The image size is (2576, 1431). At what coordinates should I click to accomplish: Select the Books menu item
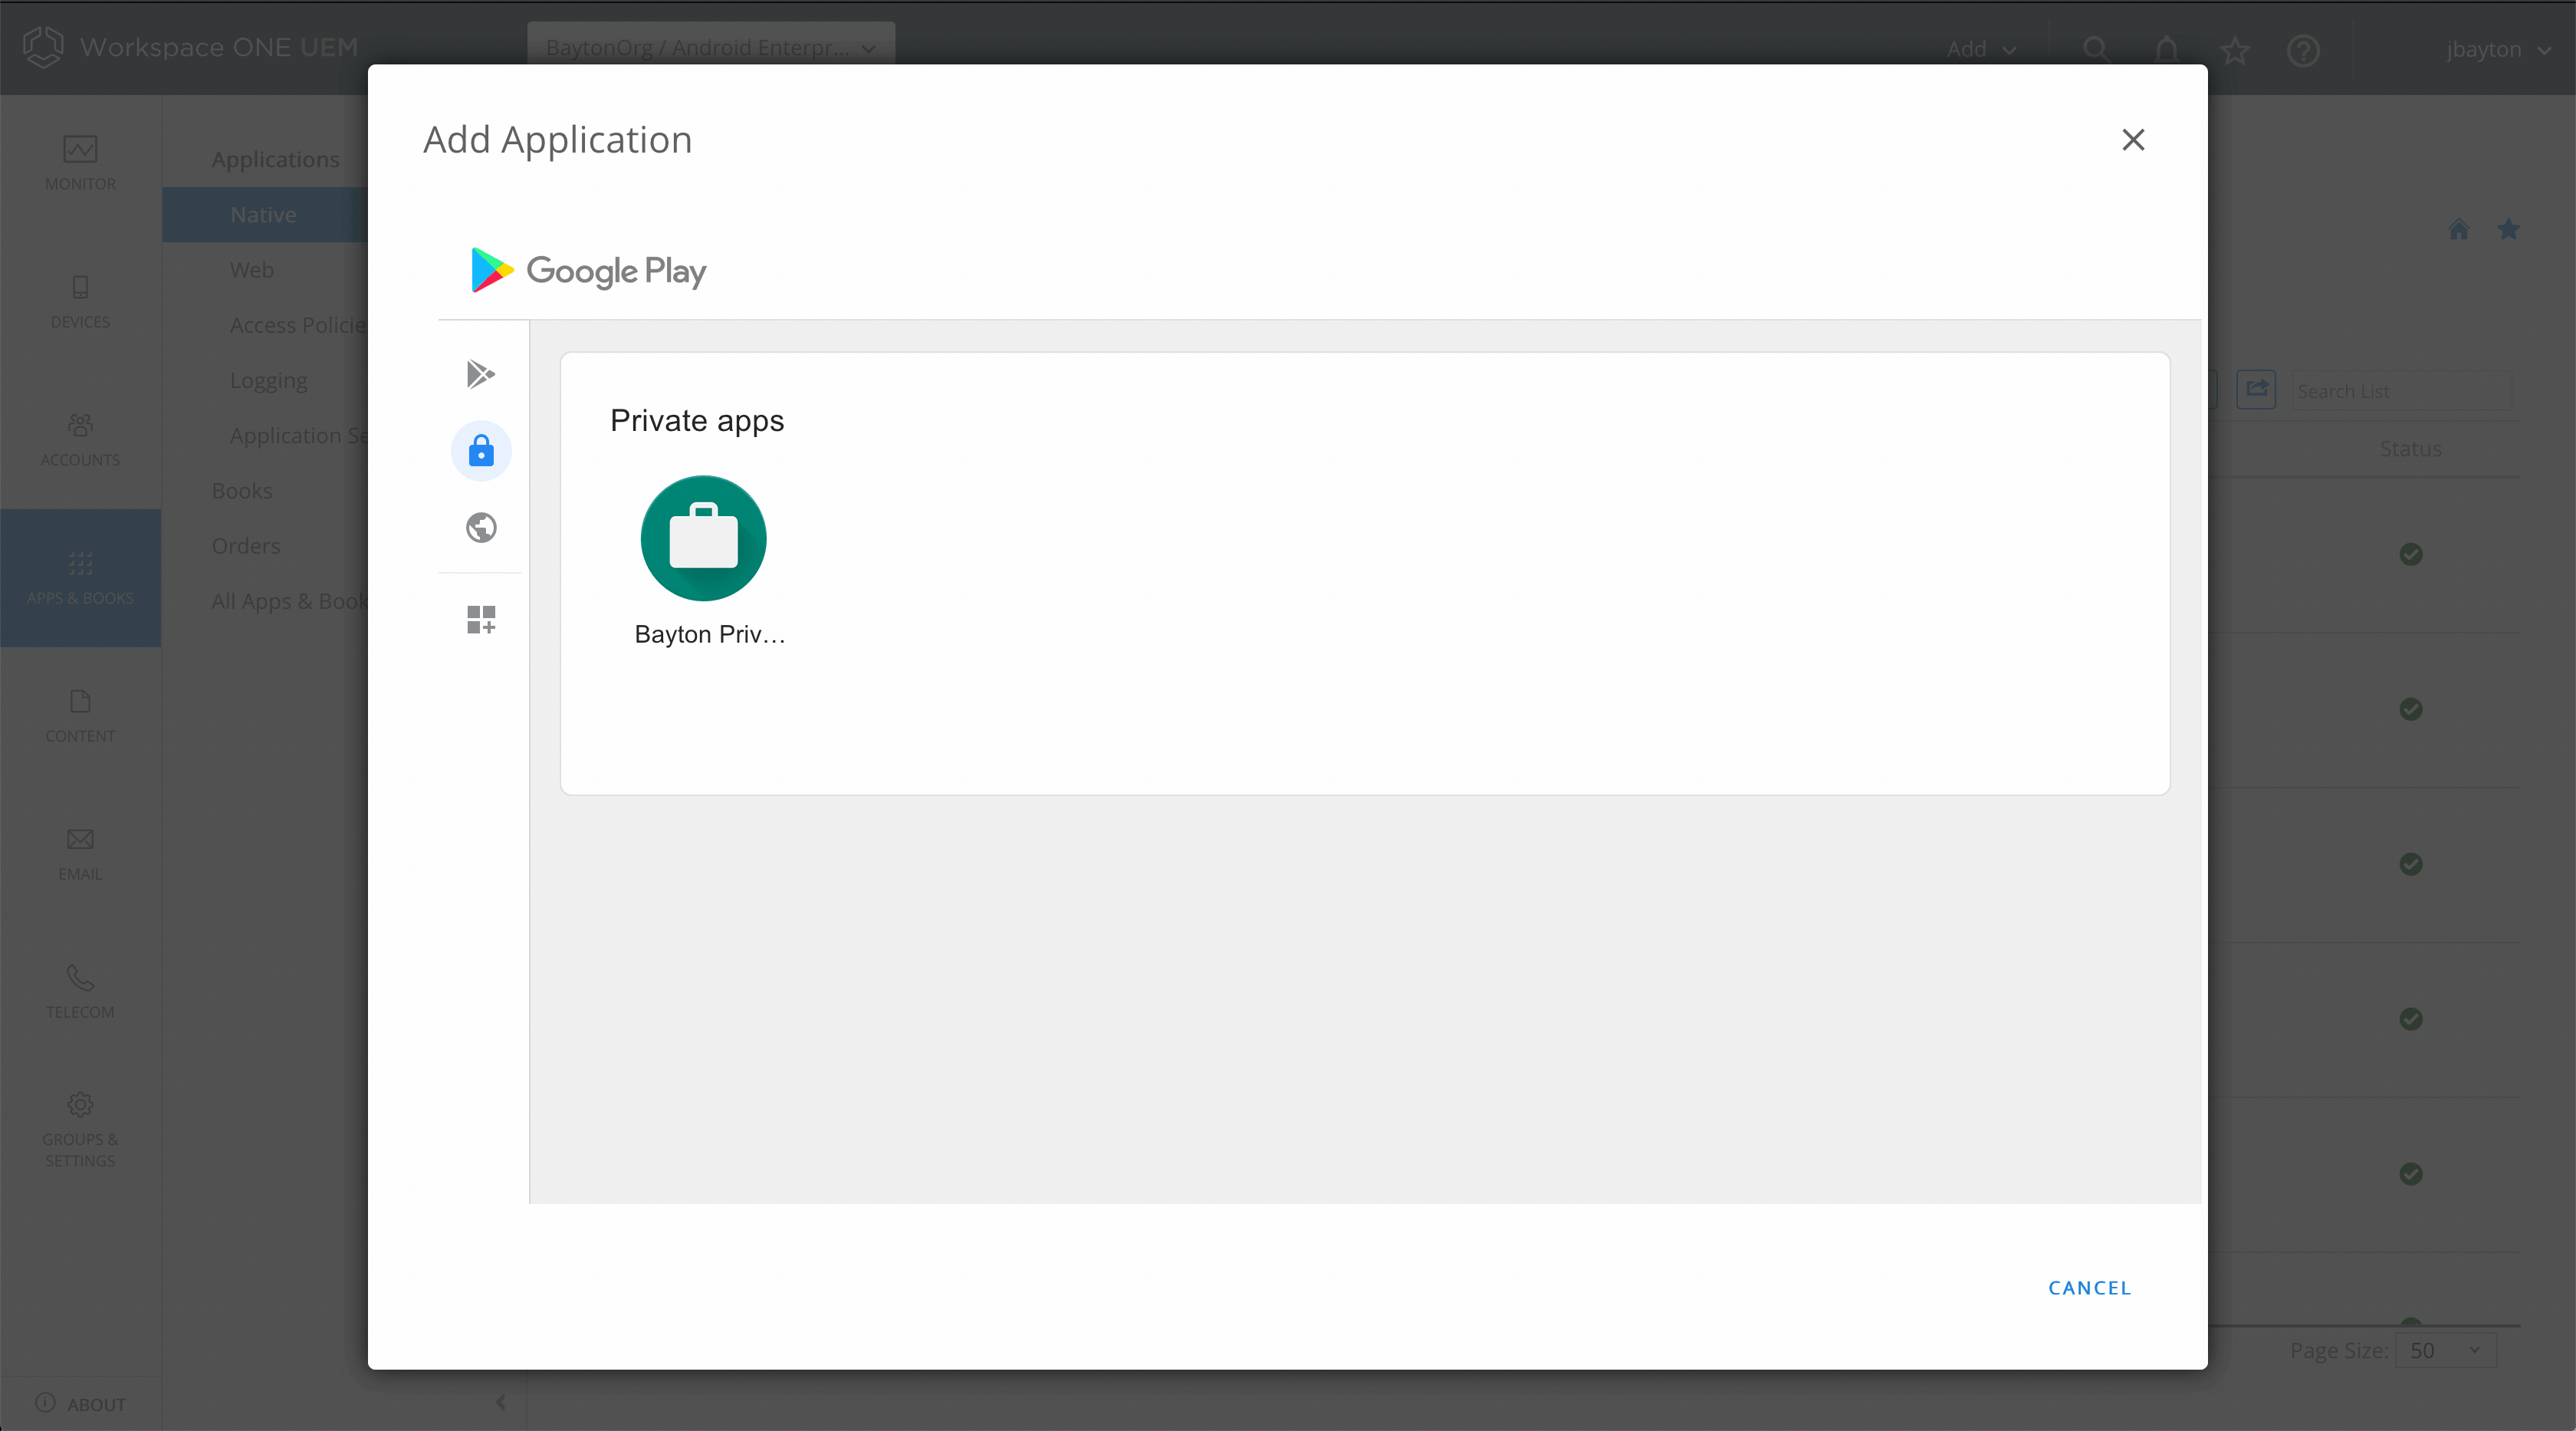(x=242, y=491)
